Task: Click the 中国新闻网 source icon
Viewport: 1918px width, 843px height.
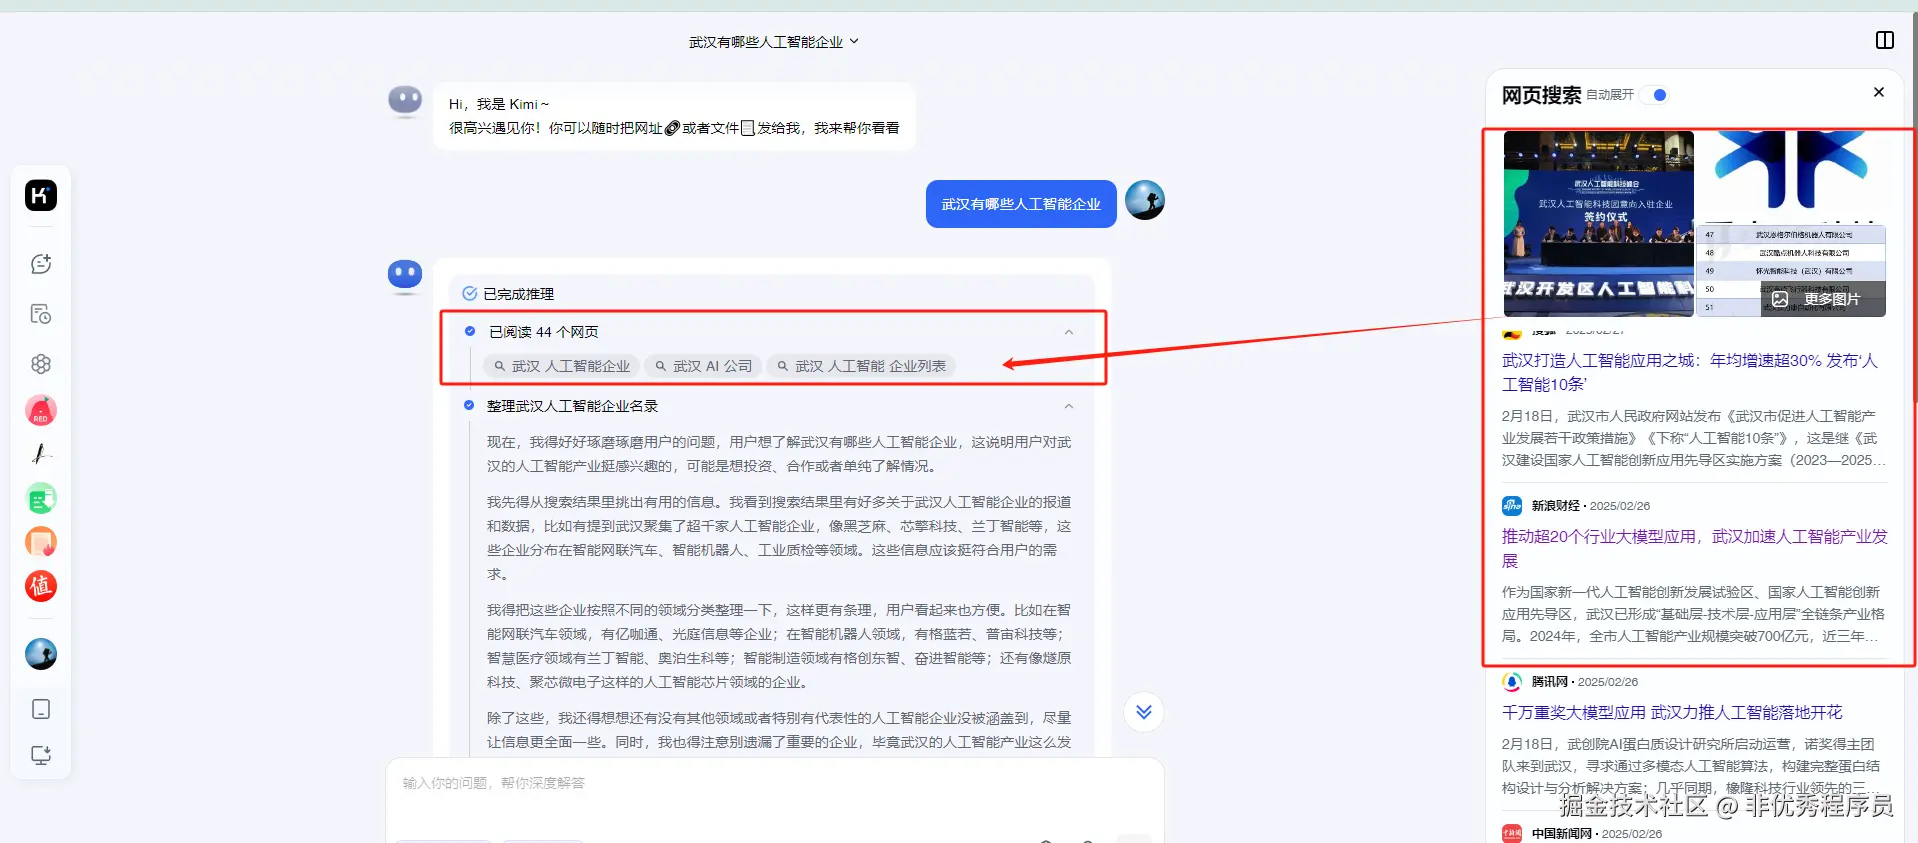Action: pos(1512,833)
